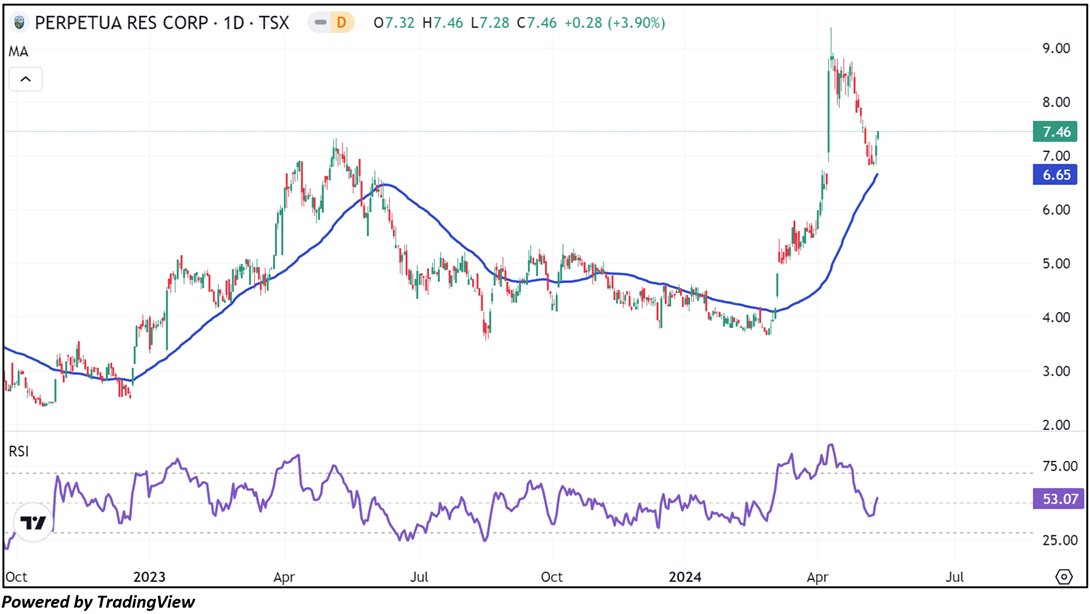Viewport: 1090px width, 614px height.
Task: Click the 2023 label on time axis
Action: 149,577
